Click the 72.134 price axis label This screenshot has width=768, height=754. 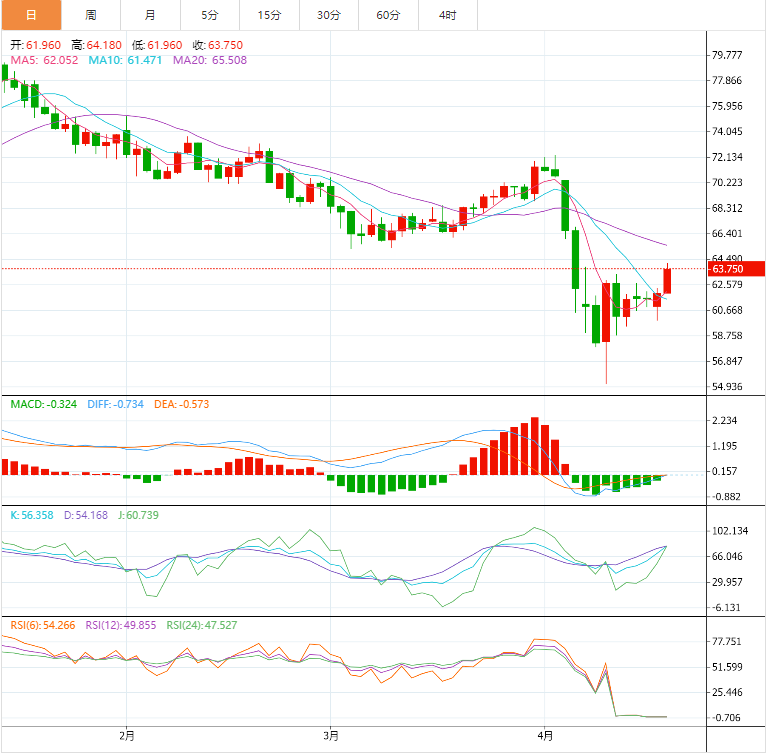(727, 157)
